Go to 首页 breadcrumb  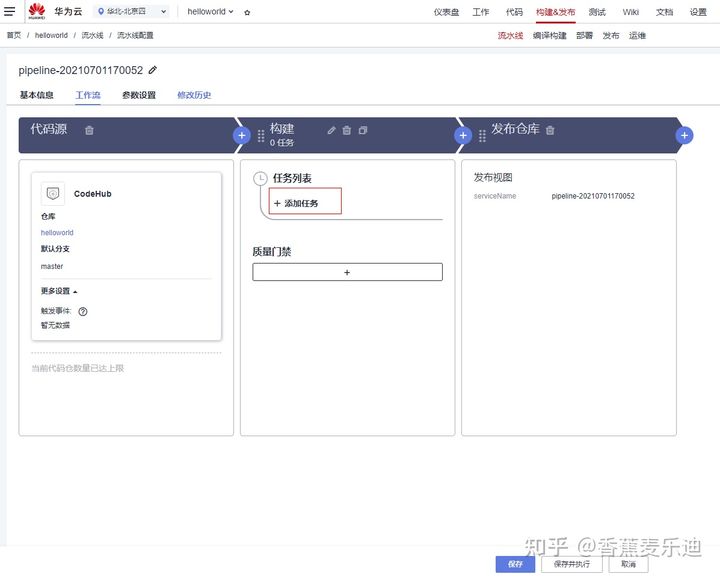coord(14,35)
